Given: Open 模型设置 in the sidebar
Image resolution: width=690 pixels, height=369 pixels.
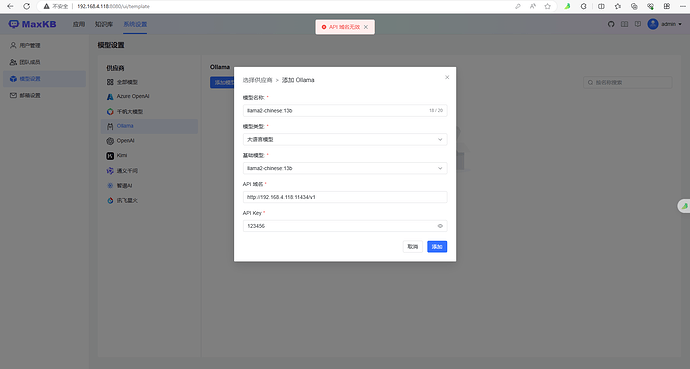Looking at the screenshot, I should (x=44, y=79).
